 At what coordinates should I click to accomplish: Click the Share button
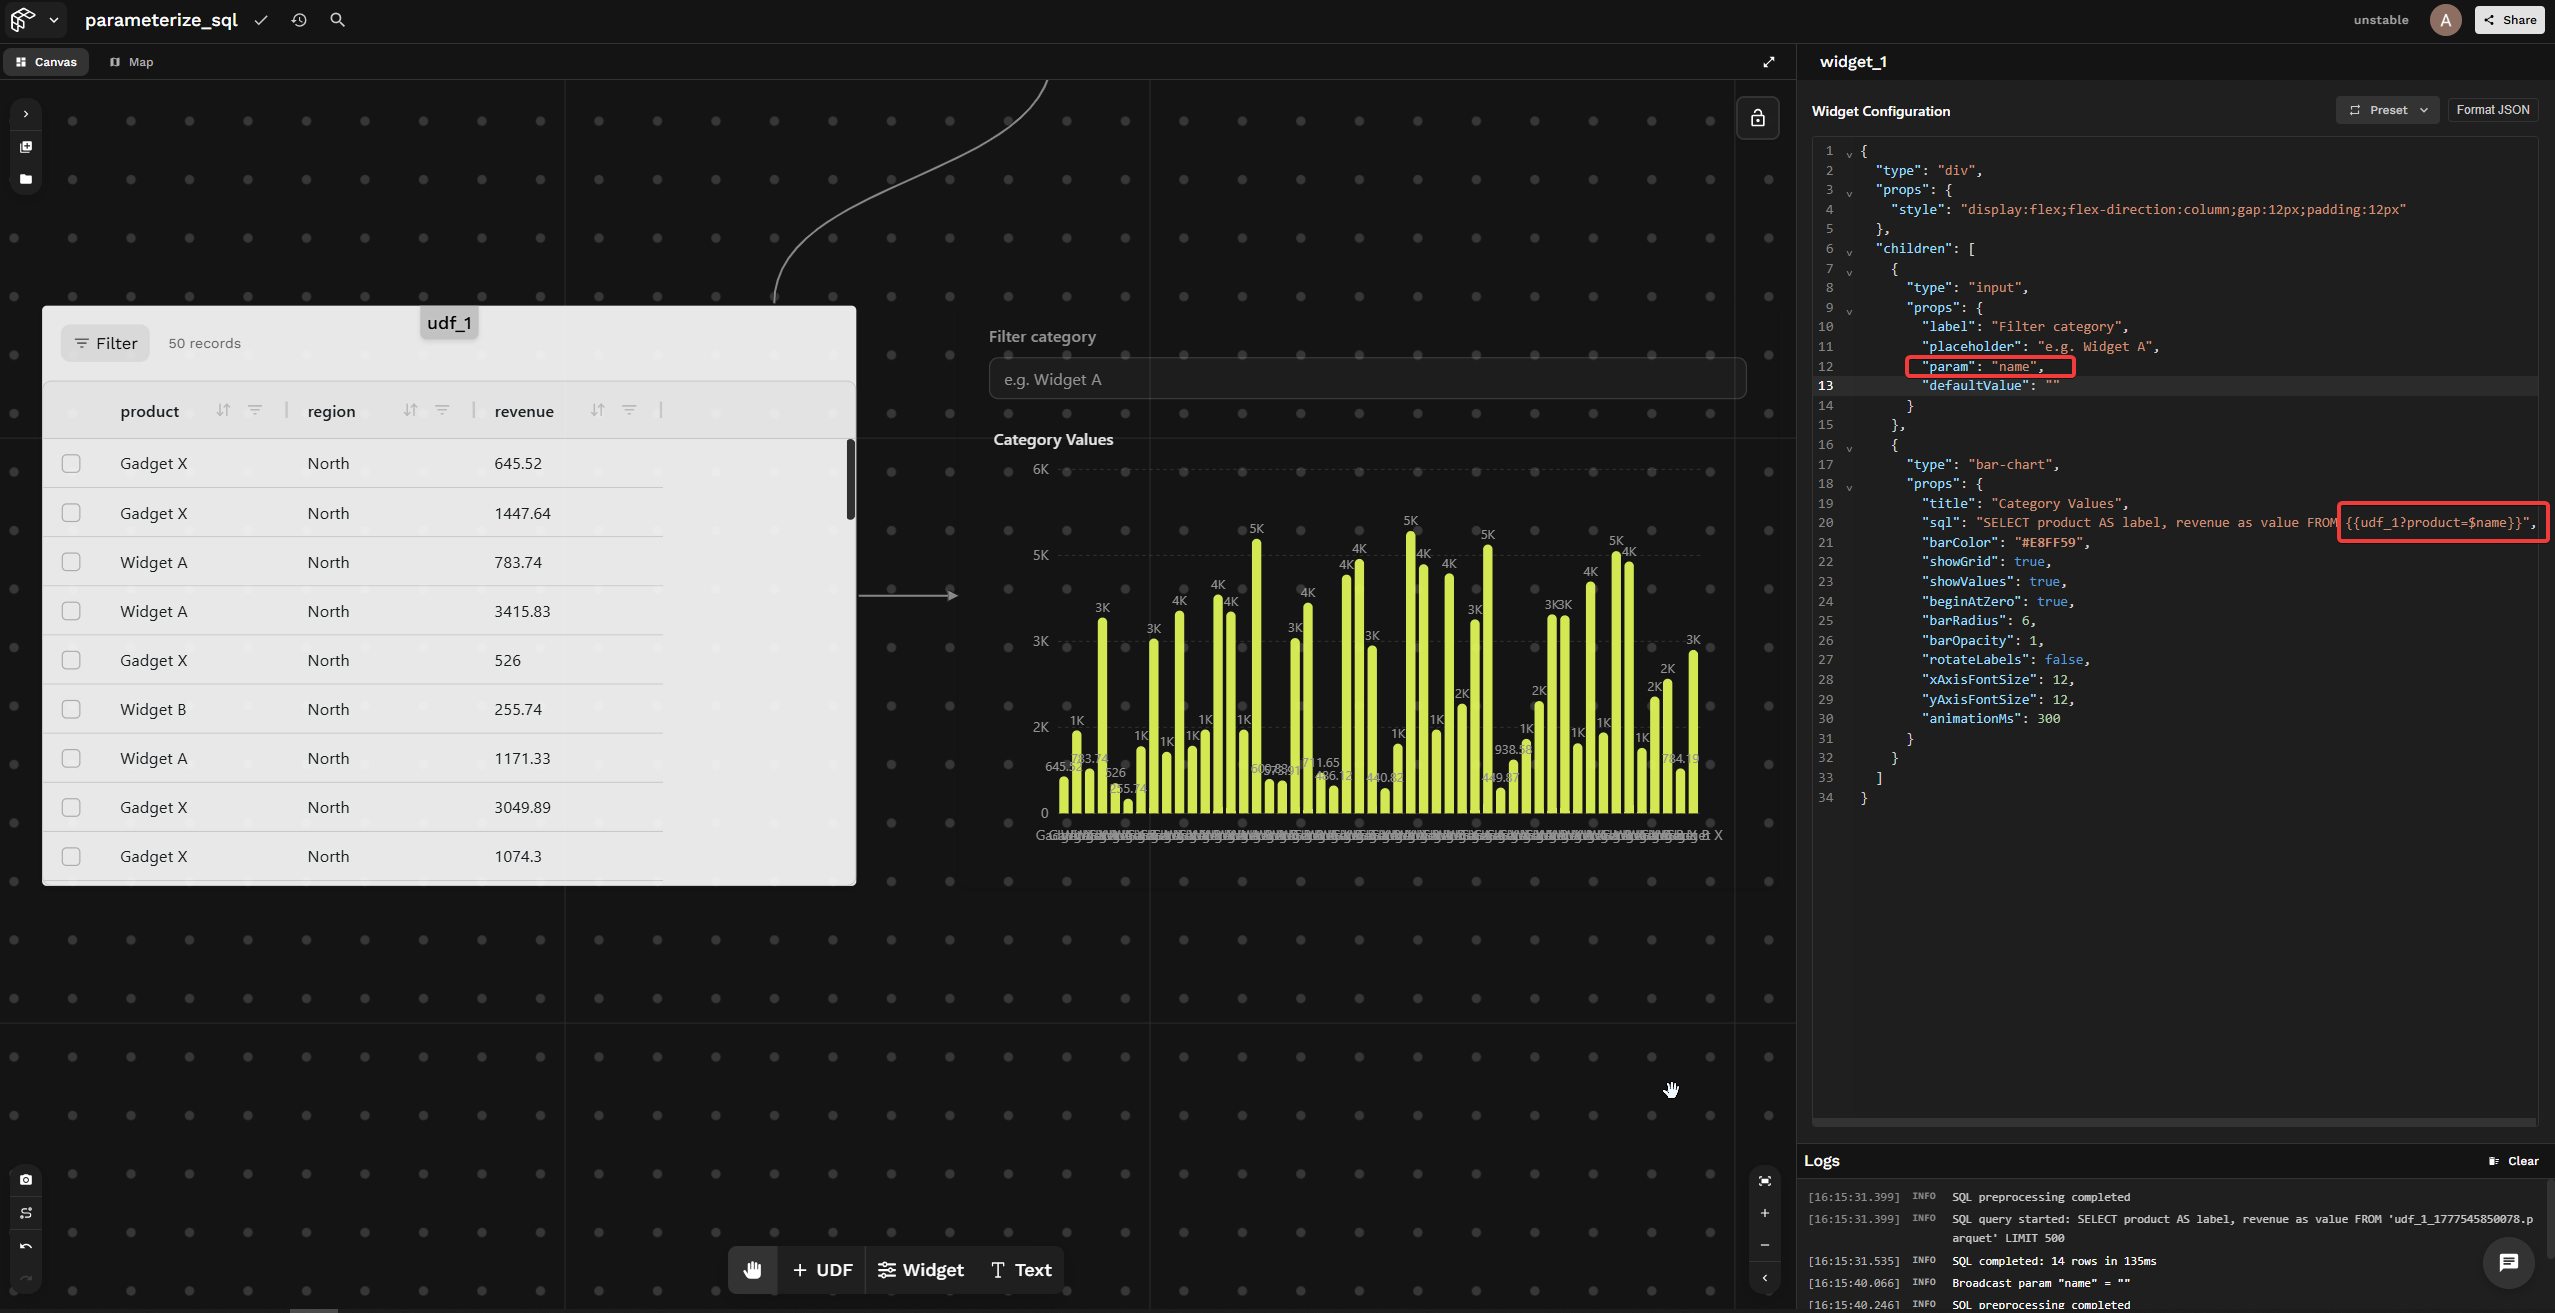pos(2509,20)
